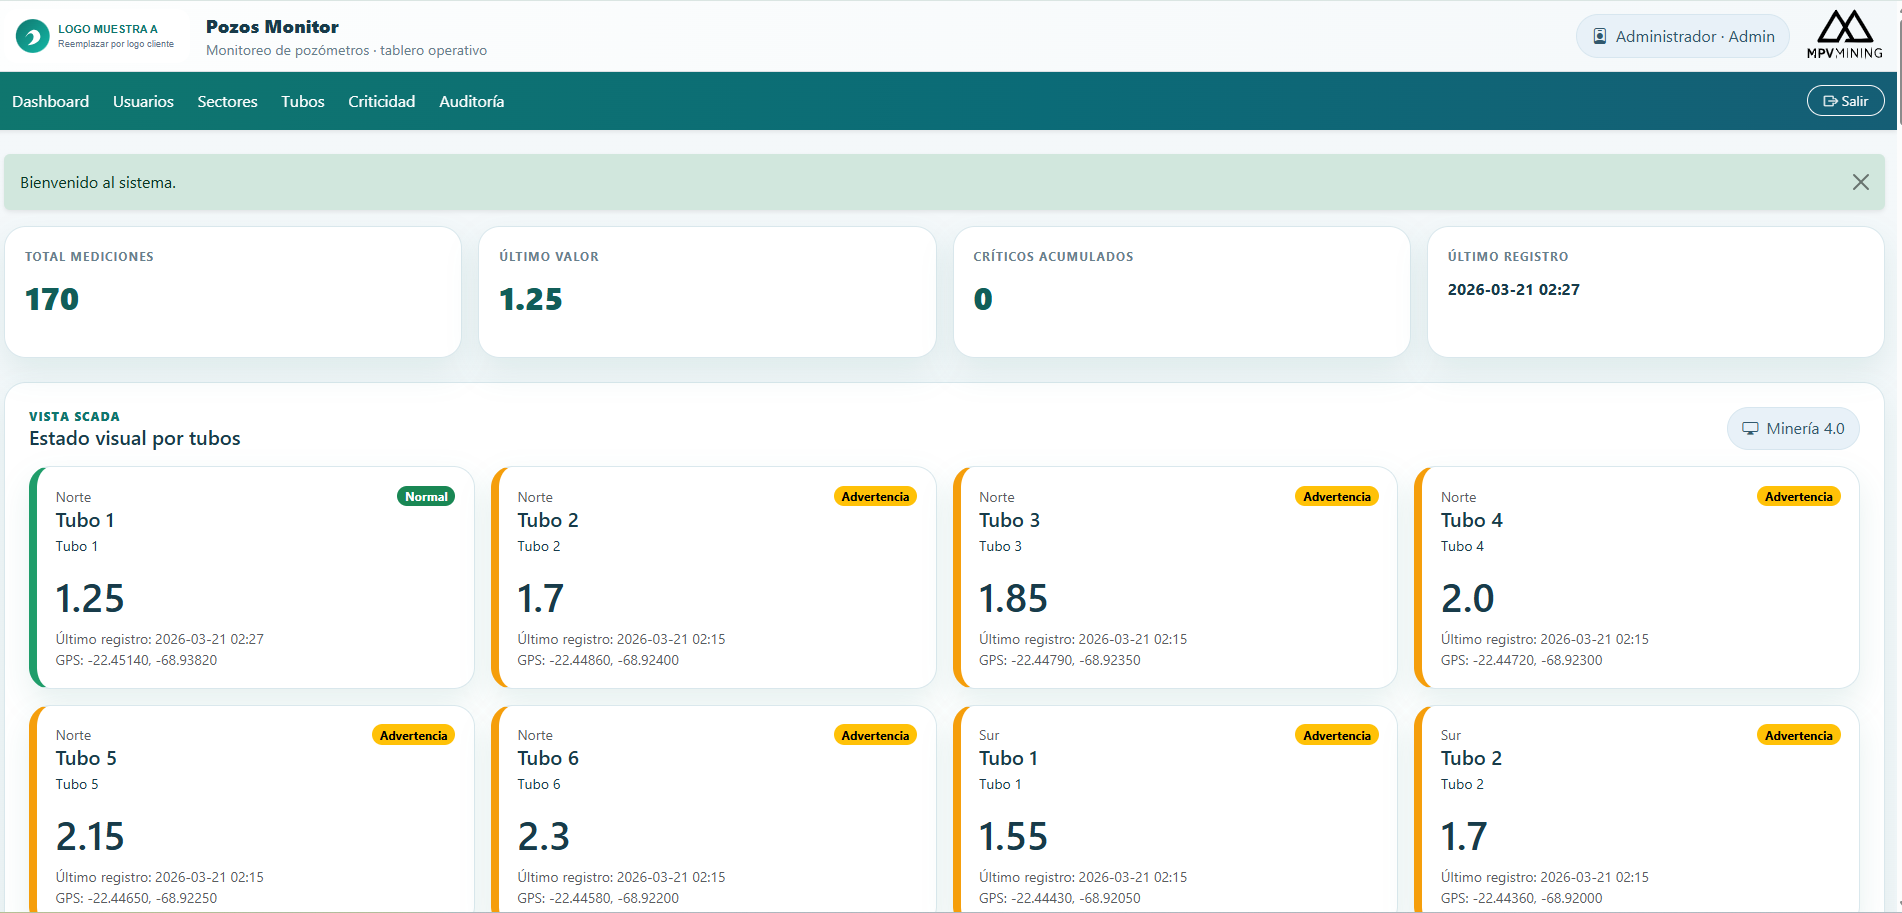
Task: Click the monitor icon on Minería 4.0 button
Action: (x=1751, y=428)
